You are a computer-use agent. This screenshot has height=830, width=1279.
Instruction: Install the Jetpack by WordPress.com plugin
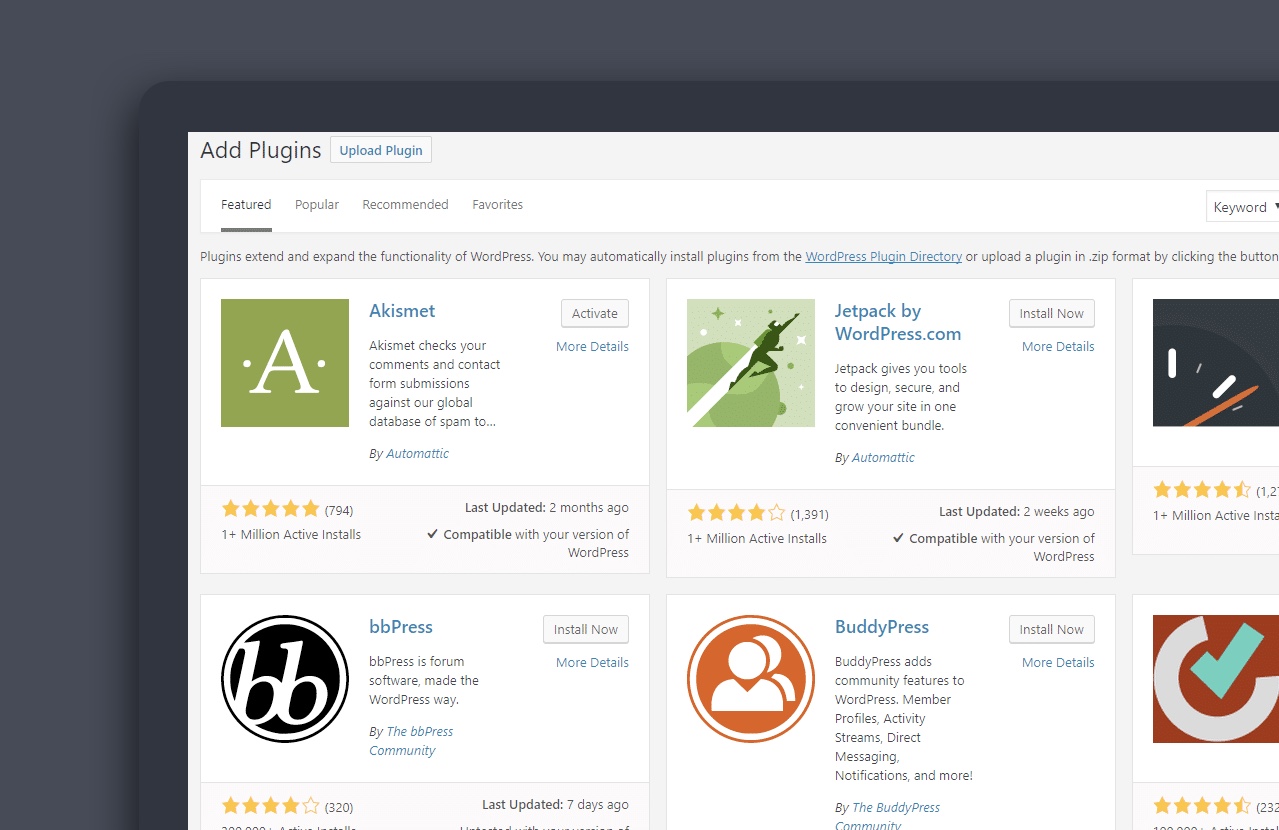(1052, 313)
